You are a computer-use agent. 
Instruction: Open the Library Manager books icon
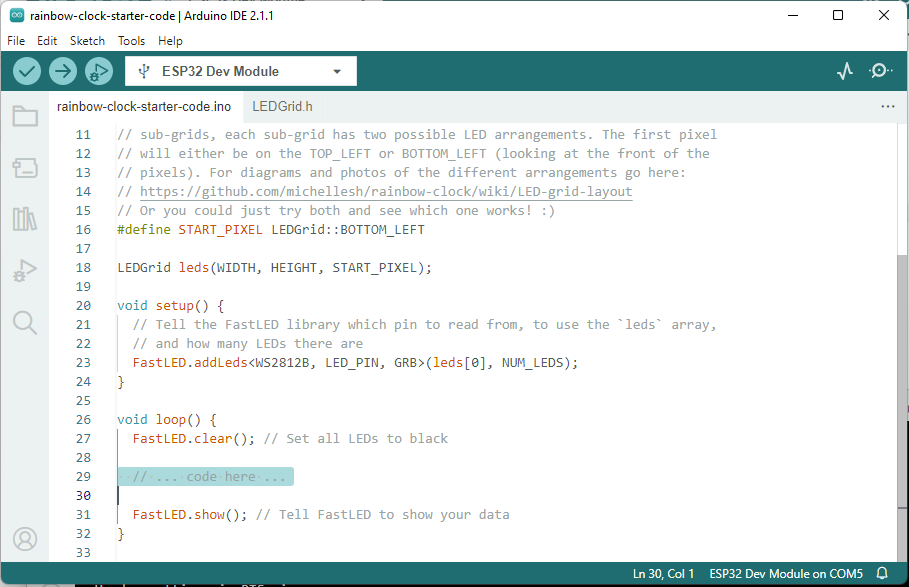tap(25, 218)
